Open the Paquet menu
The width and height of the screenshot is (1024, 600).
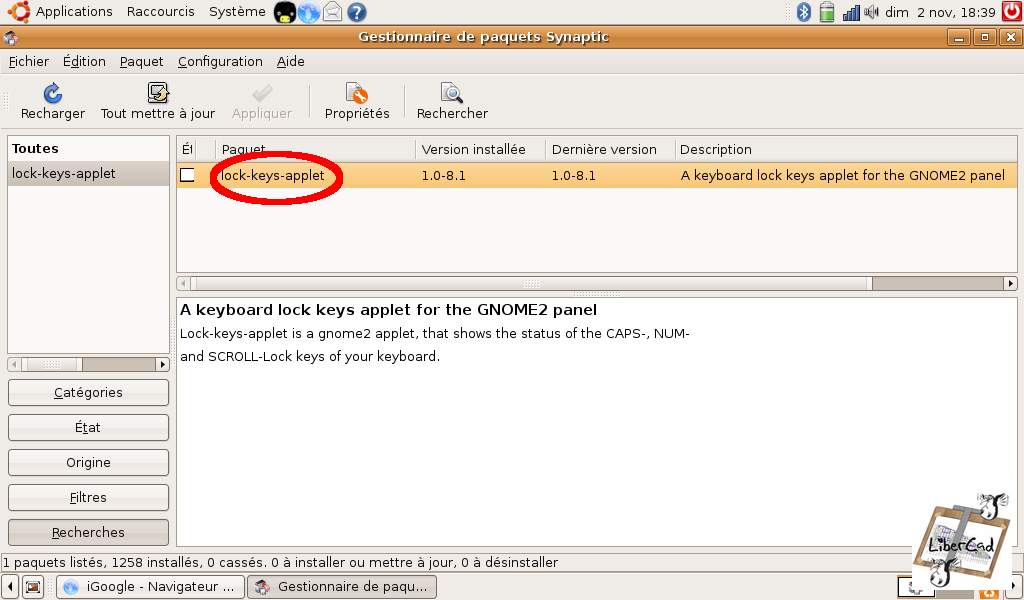(141, 61)
